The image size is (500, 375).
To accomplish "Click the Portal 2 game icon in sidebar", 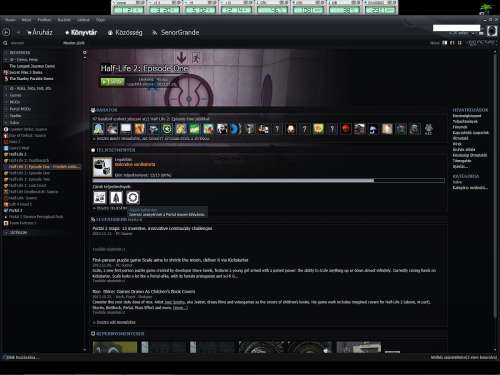I will coord(6,210).
